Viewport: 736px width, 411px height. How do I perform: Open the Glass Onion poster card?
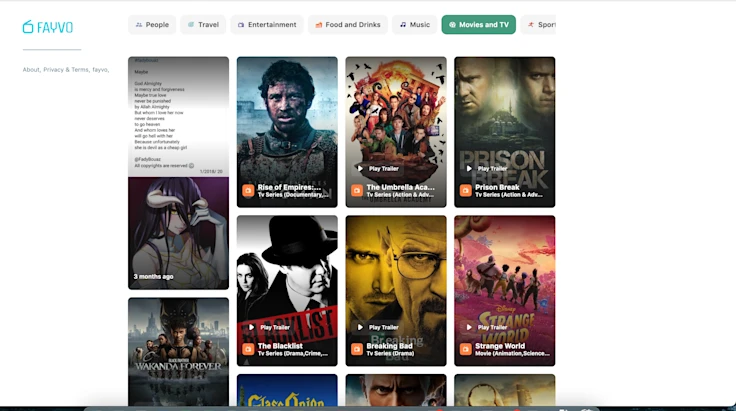(x=287, y=390)
